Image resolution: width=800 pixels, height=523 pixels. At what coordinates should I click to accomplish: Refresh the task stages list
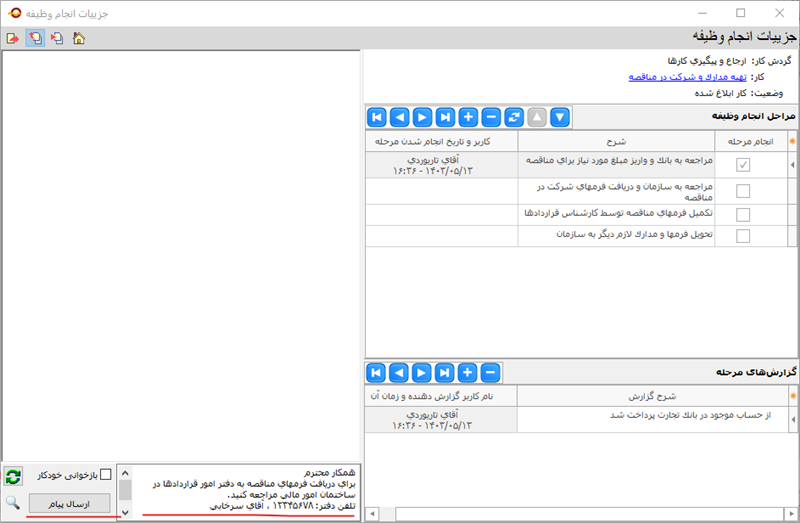(514, 117)
